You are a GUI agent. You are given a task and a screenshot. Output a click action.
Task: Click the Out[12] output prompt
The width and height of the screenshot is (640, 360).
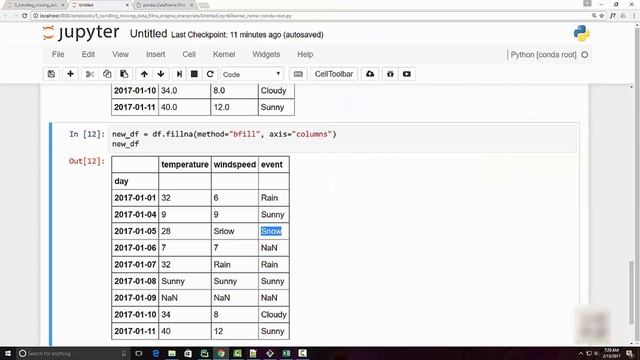pos(87,161)
